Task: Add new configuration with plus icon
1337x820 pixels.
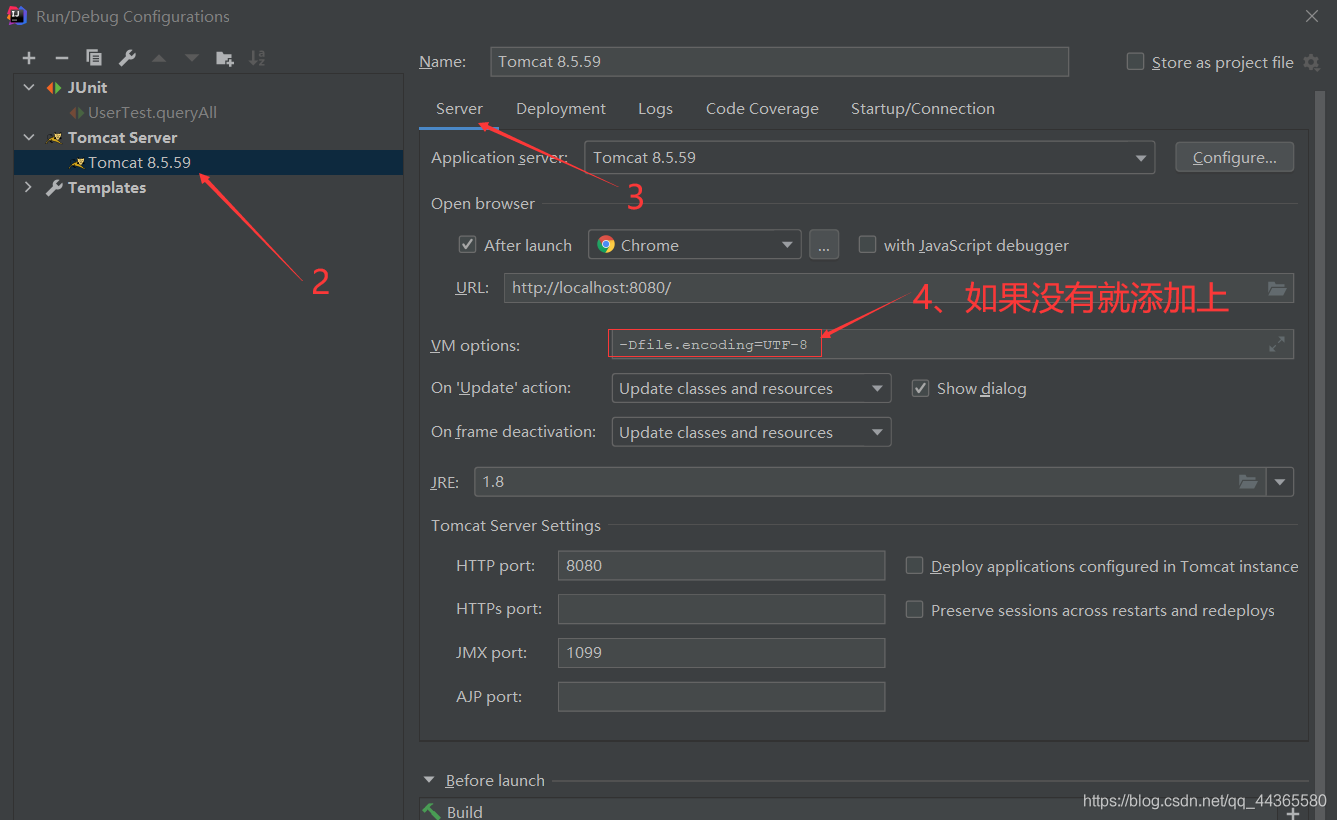Action: 29,59
